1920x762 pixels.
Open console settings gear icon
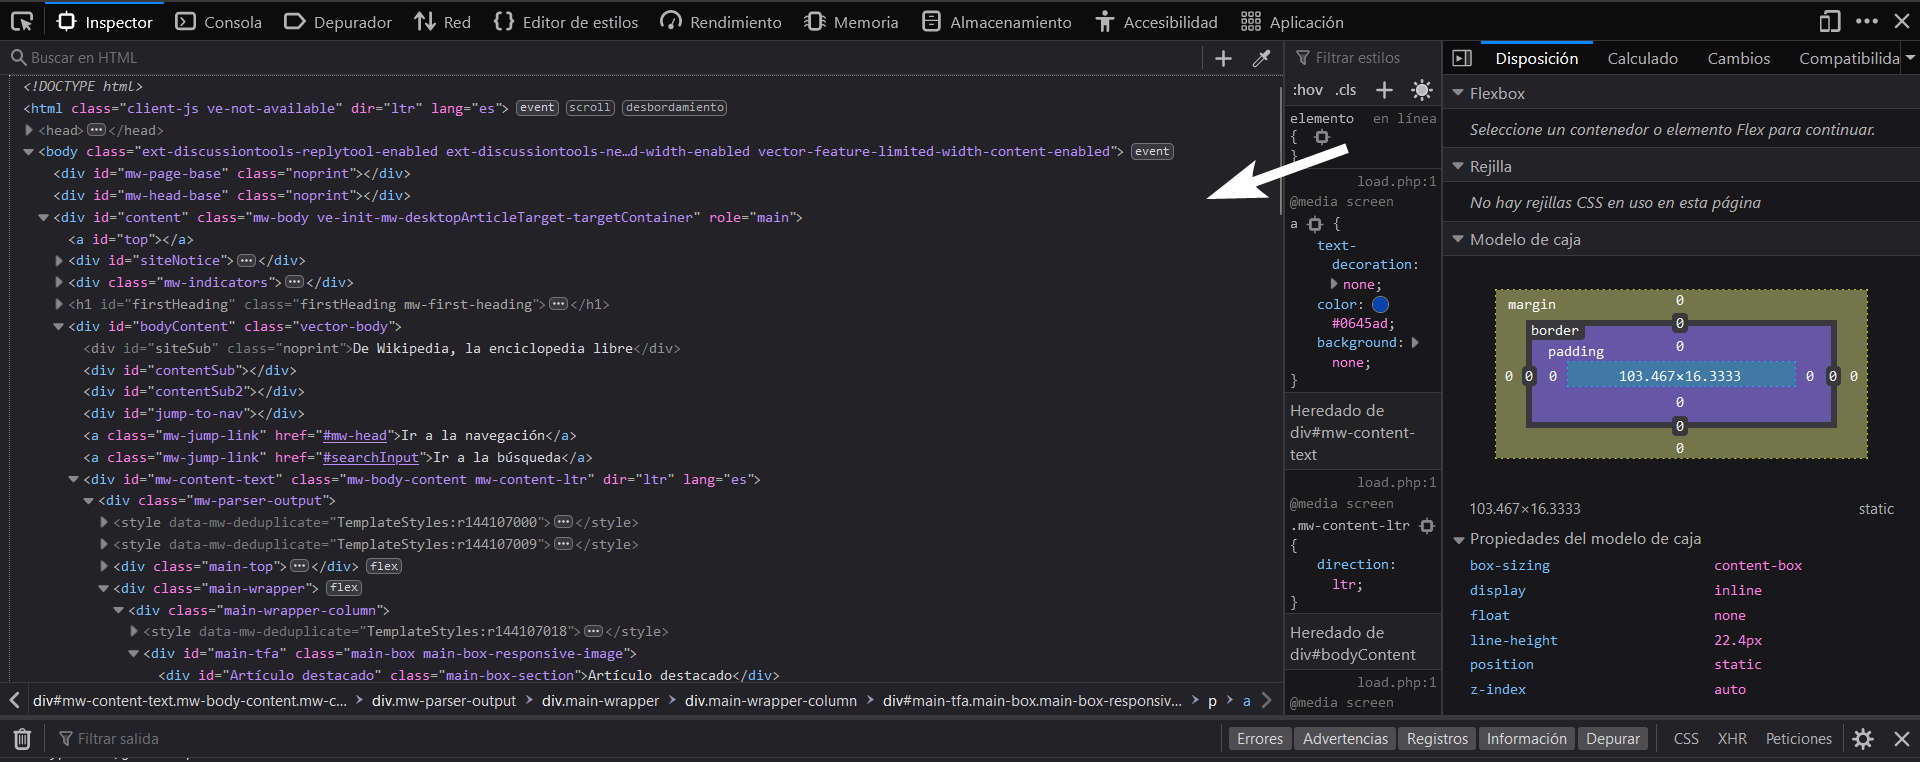(1862, 739)
